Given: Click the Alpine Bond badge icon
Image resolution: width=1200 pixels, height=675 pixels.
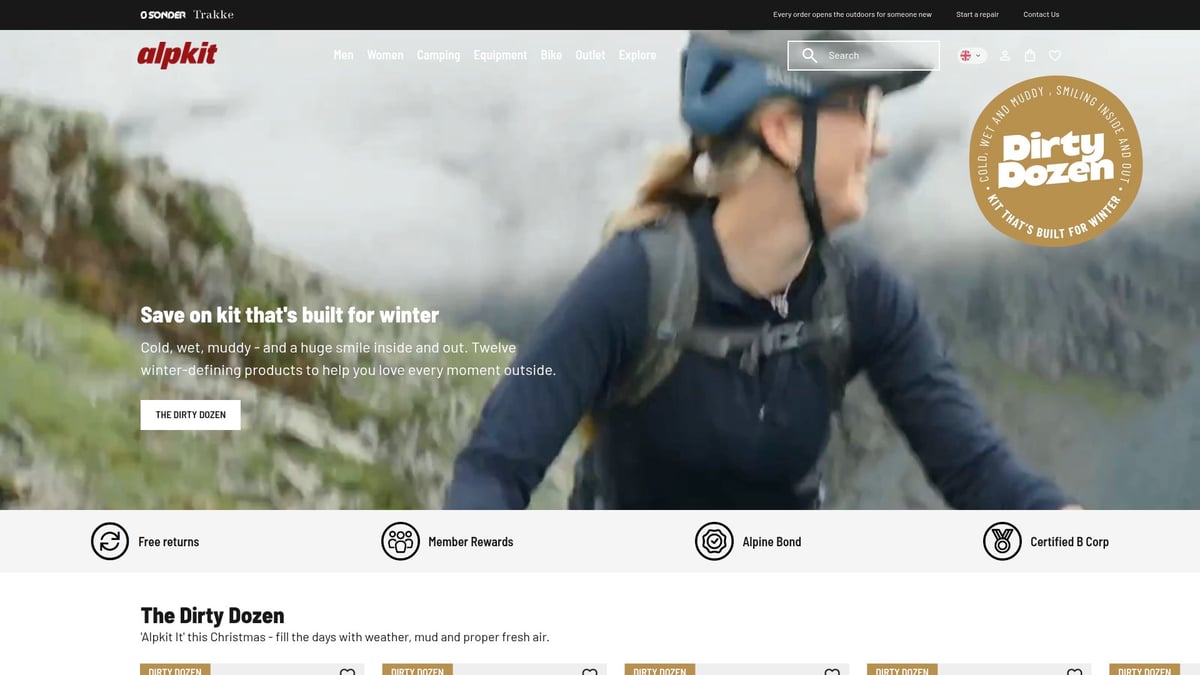Looking at the screenshot, I should click(x=714, y=541).
